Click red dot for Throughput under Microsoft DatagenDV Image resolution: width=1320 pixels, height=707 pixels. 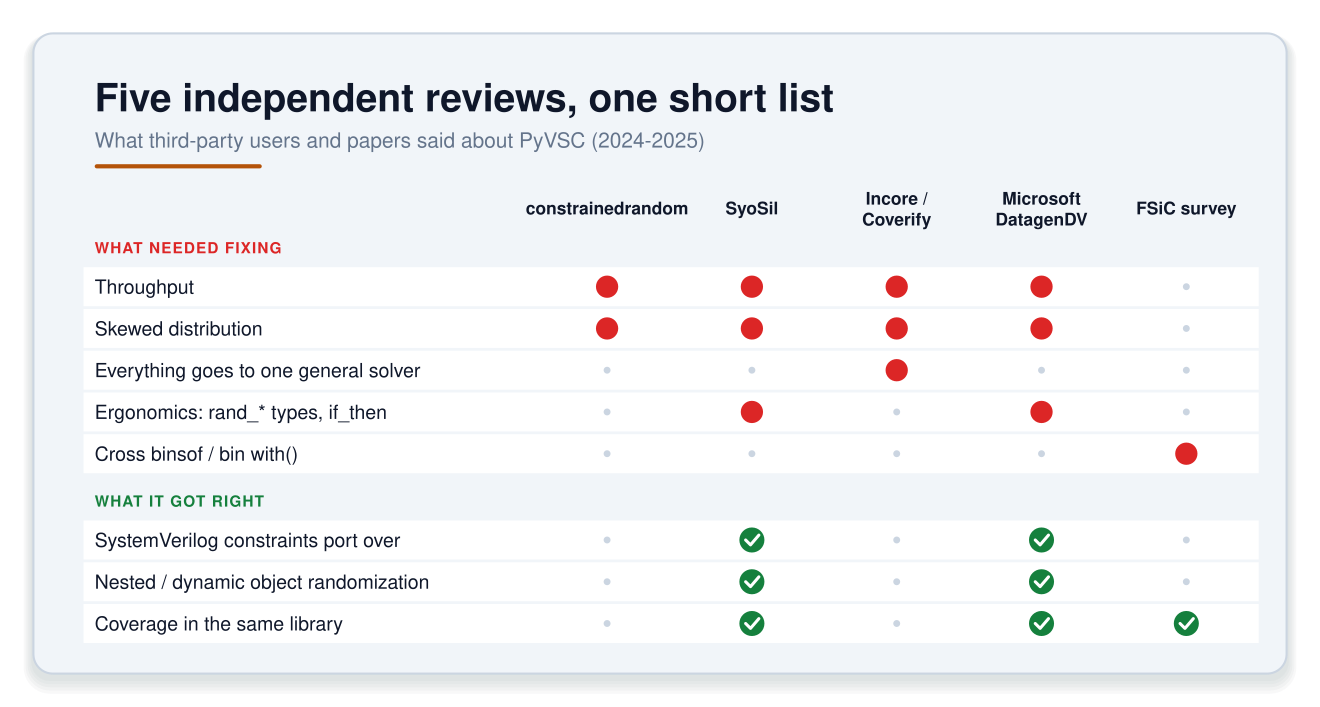[1041, 287]
